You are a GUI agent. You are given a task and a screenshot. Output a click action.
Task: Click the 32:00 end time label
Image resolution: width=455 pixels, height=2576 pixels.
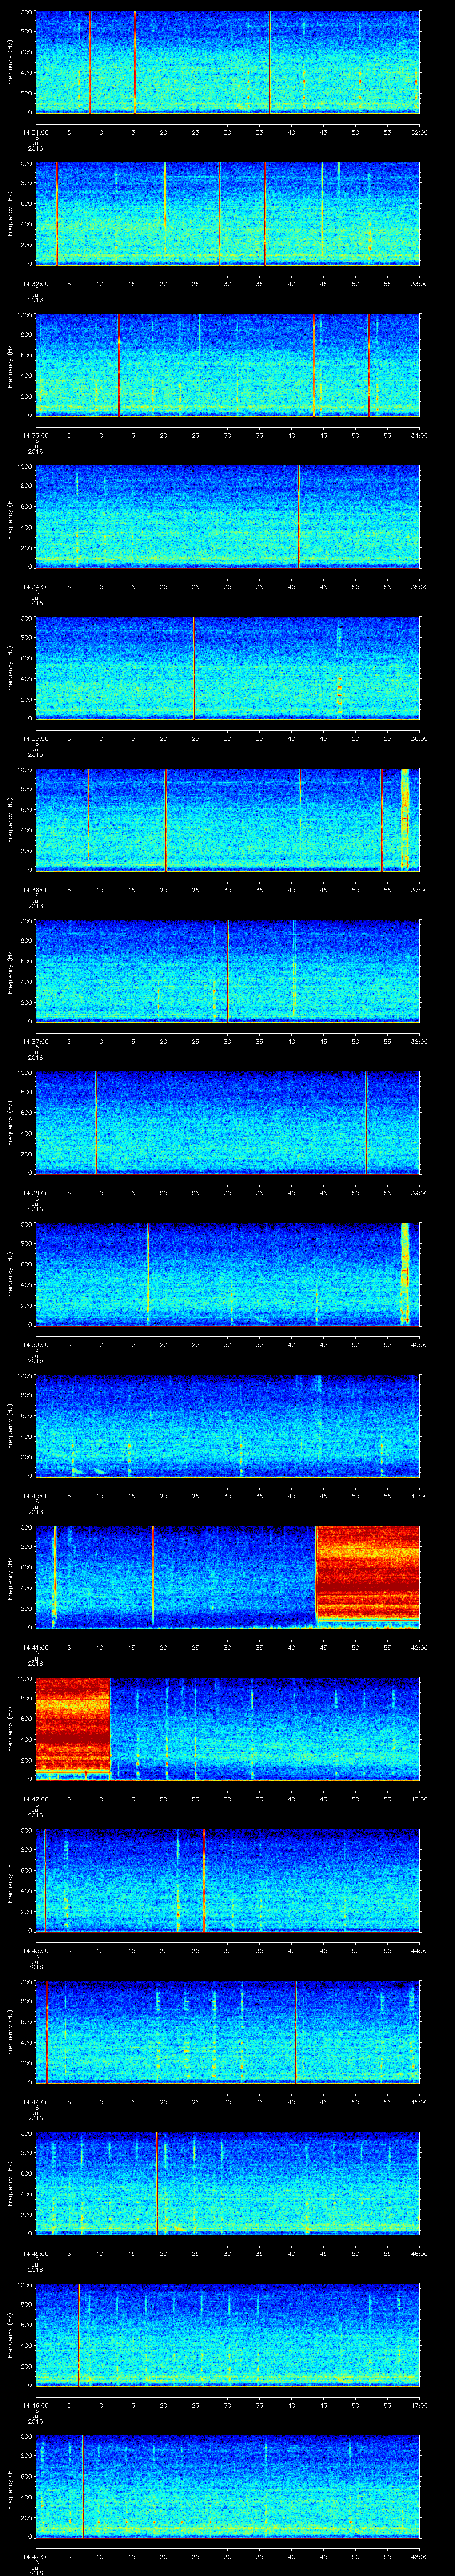[419, 132]
